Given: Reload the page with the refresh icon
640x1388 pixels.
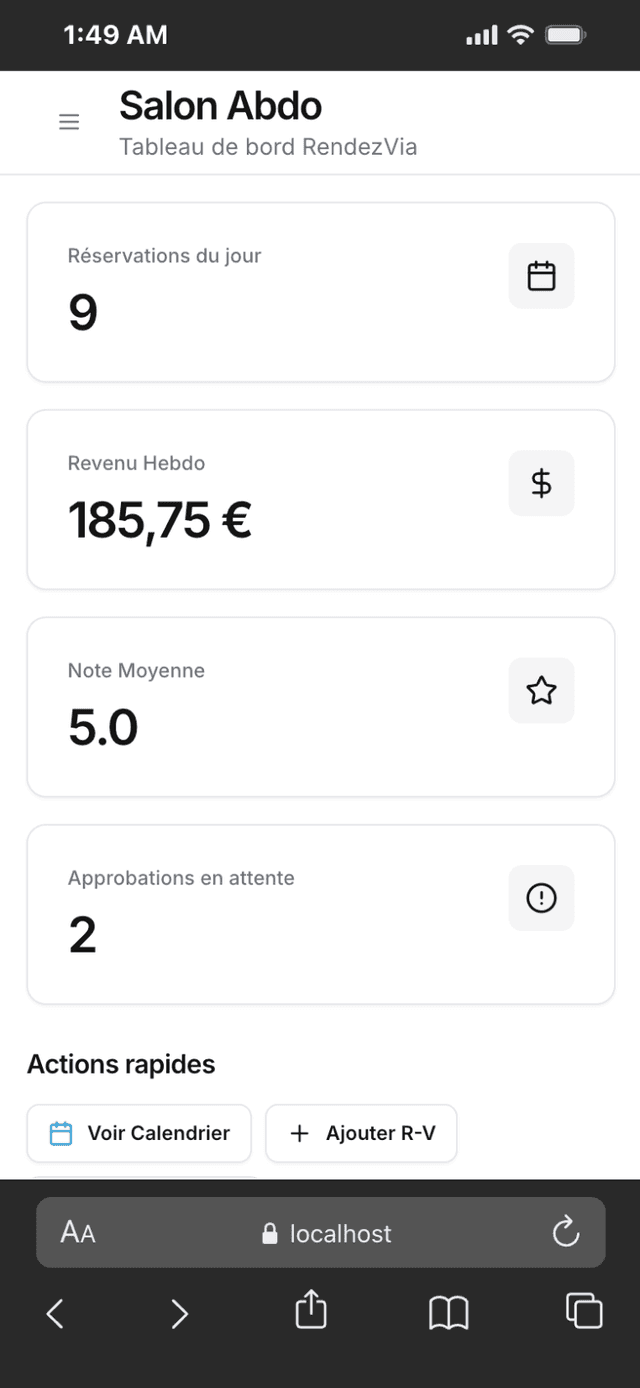Looking at the screenshot, I should [x=566, y=1231].
